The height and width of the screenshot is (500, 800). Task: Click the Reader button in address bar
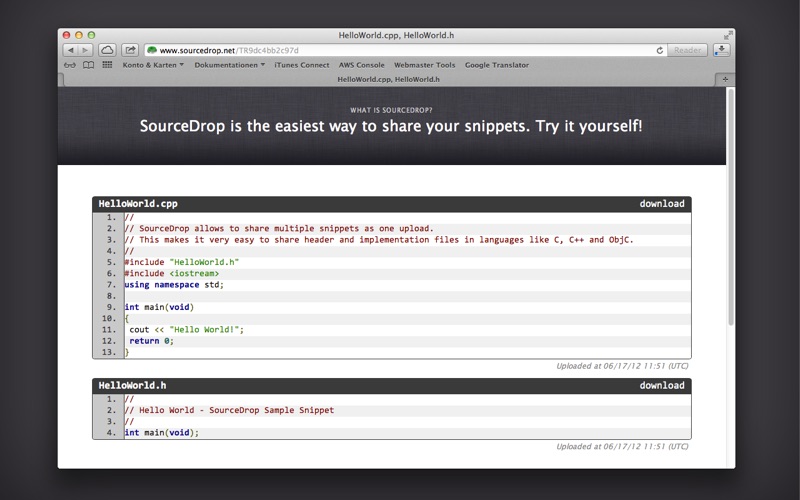(688, 50)
